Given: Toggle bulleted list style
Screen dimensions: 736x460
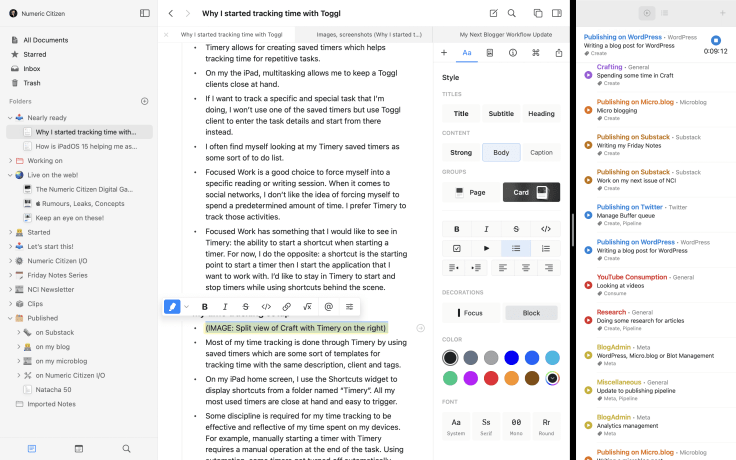Looking at the screenshot, I should [516, 248].
